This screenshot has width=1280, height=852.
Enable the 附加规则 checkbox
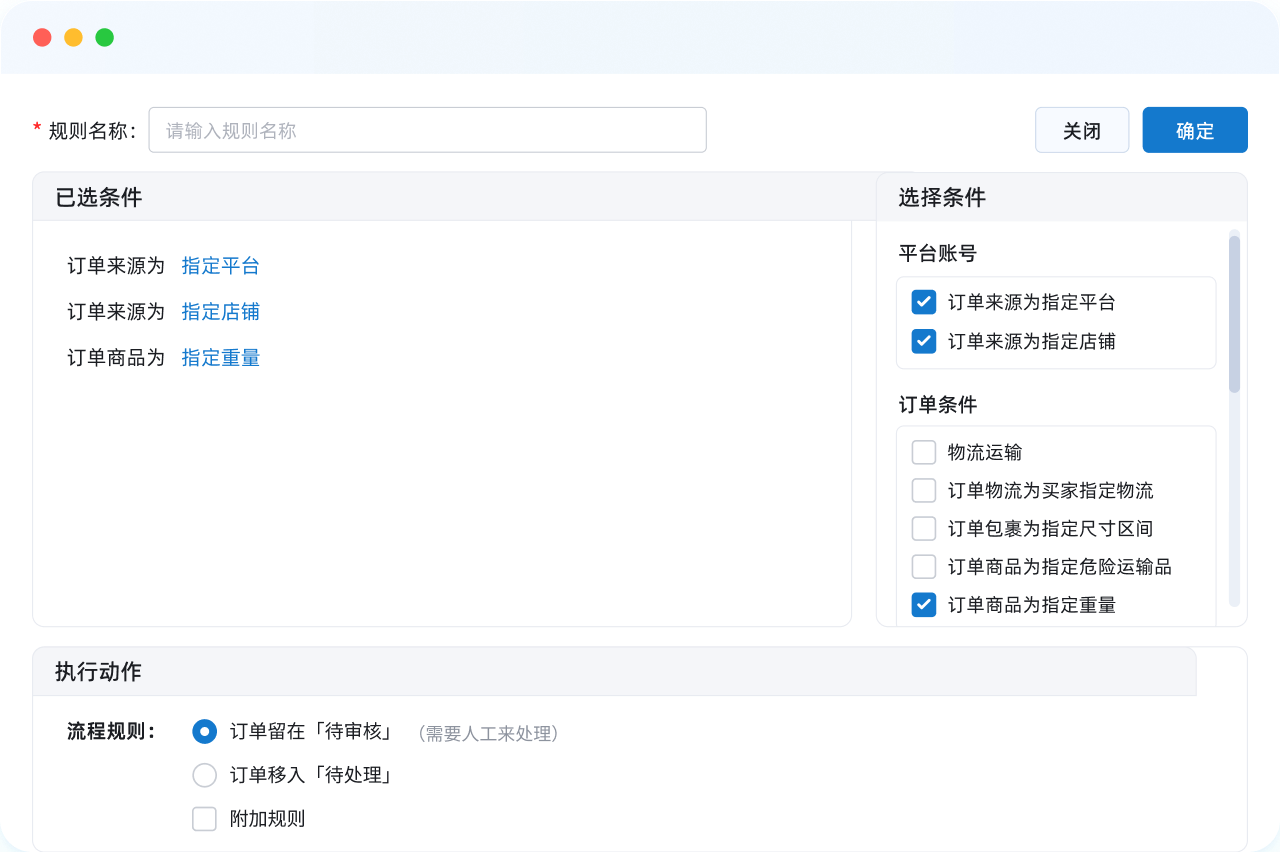[204, 819]
